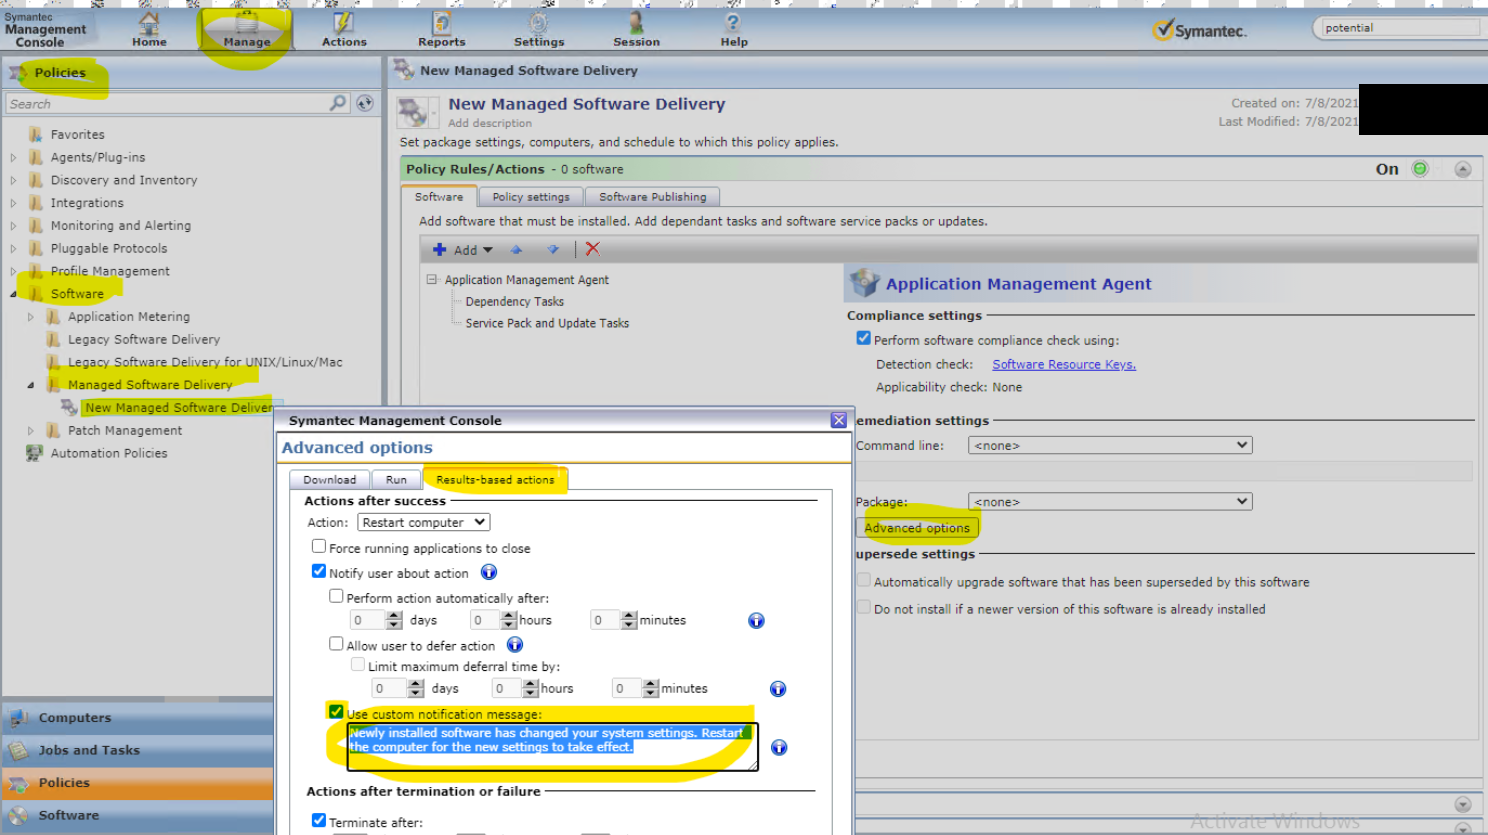Open the Command line dropdown
This screenshot has width=1488, height=835.
(1109, 445)
